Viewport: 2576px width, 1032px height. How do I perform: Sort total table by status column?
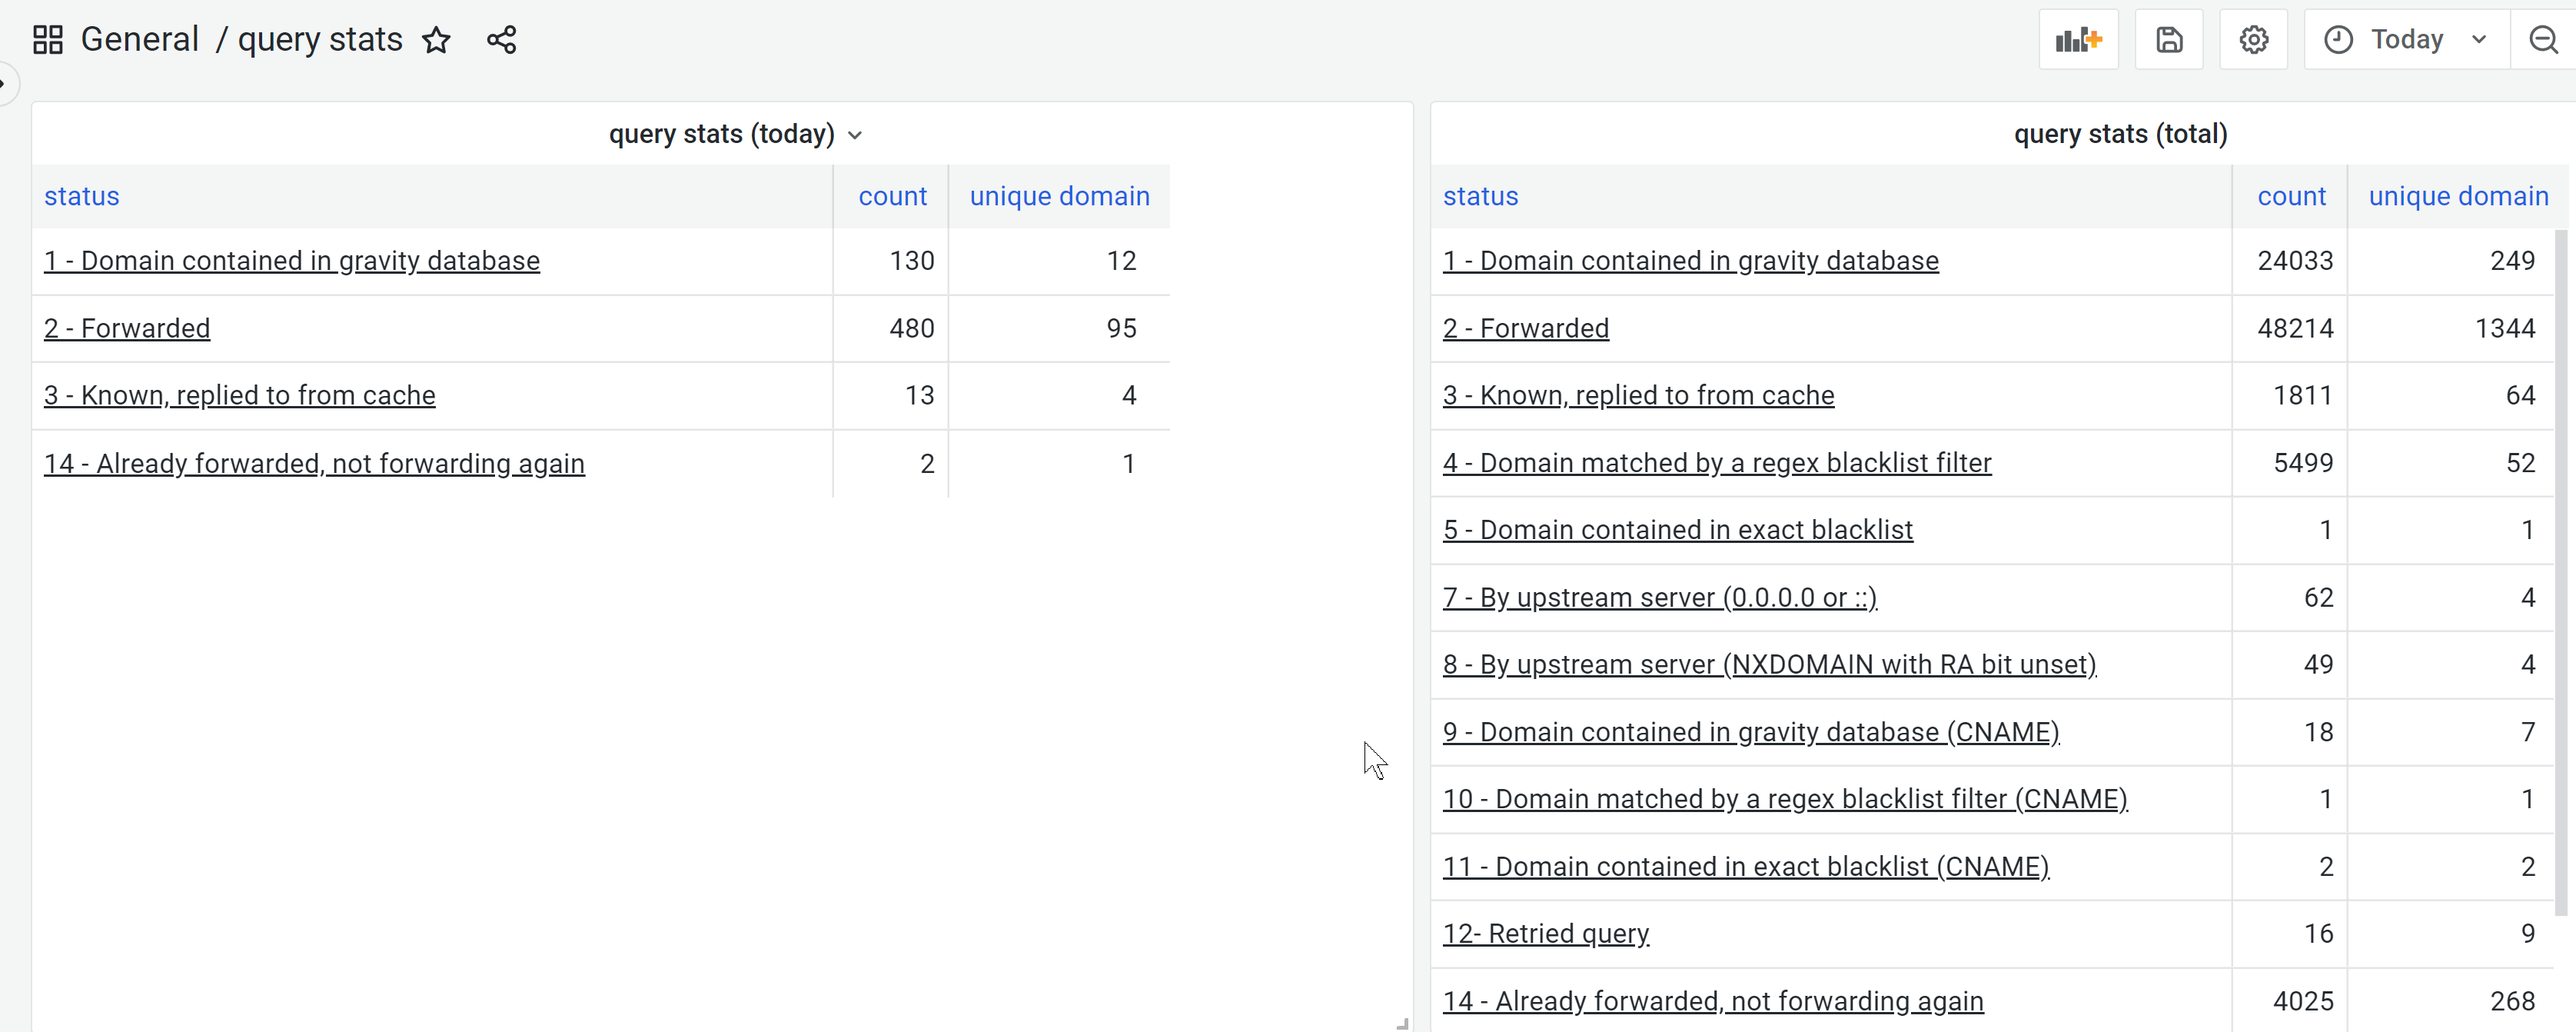coord(1480,197)
